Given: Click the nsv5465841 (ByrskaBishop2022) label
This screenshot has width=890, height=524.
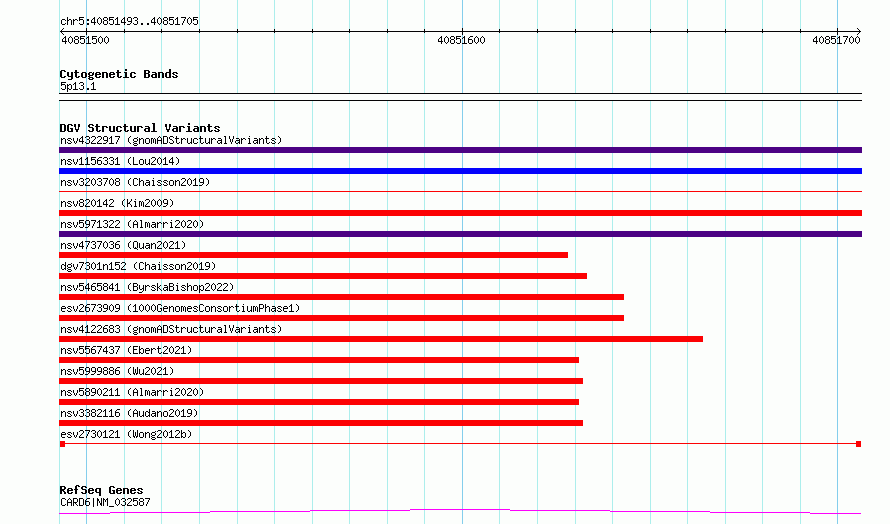Looking at the screenshot, I should click(147, 287).
